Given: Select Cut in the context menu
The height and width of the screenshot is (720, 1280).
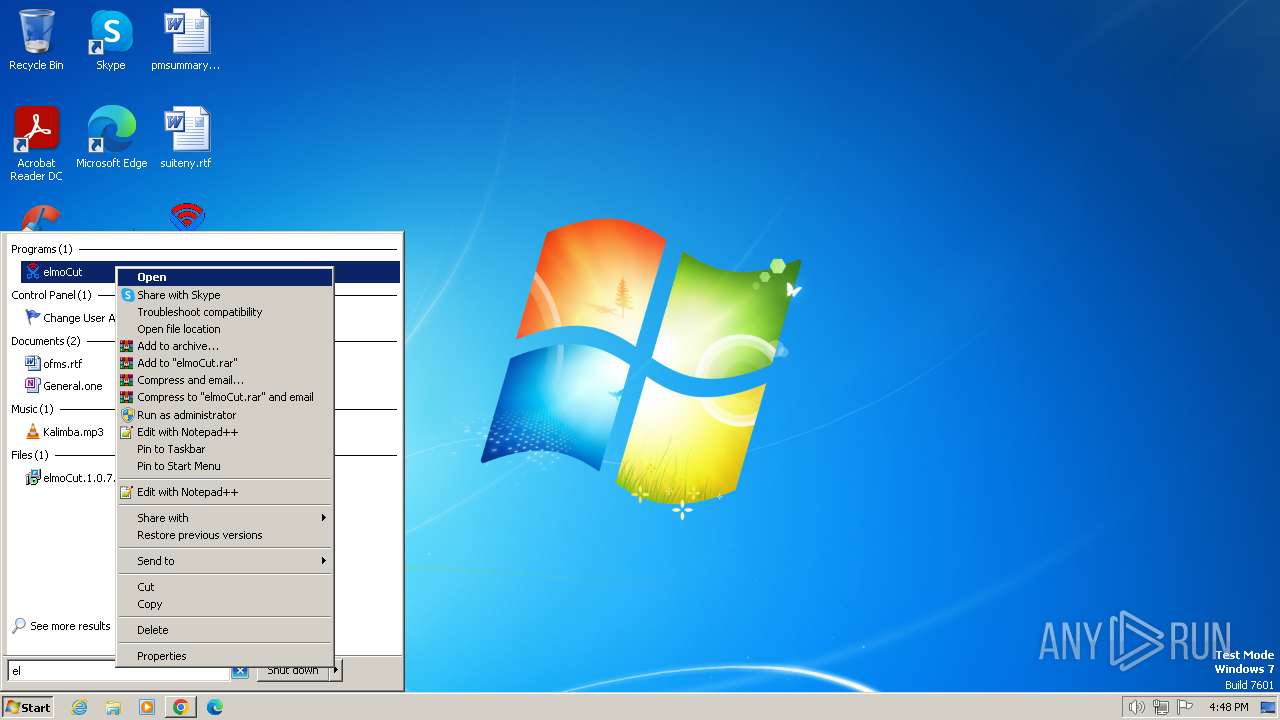Looking at the screenshot, I should [225, 587].
